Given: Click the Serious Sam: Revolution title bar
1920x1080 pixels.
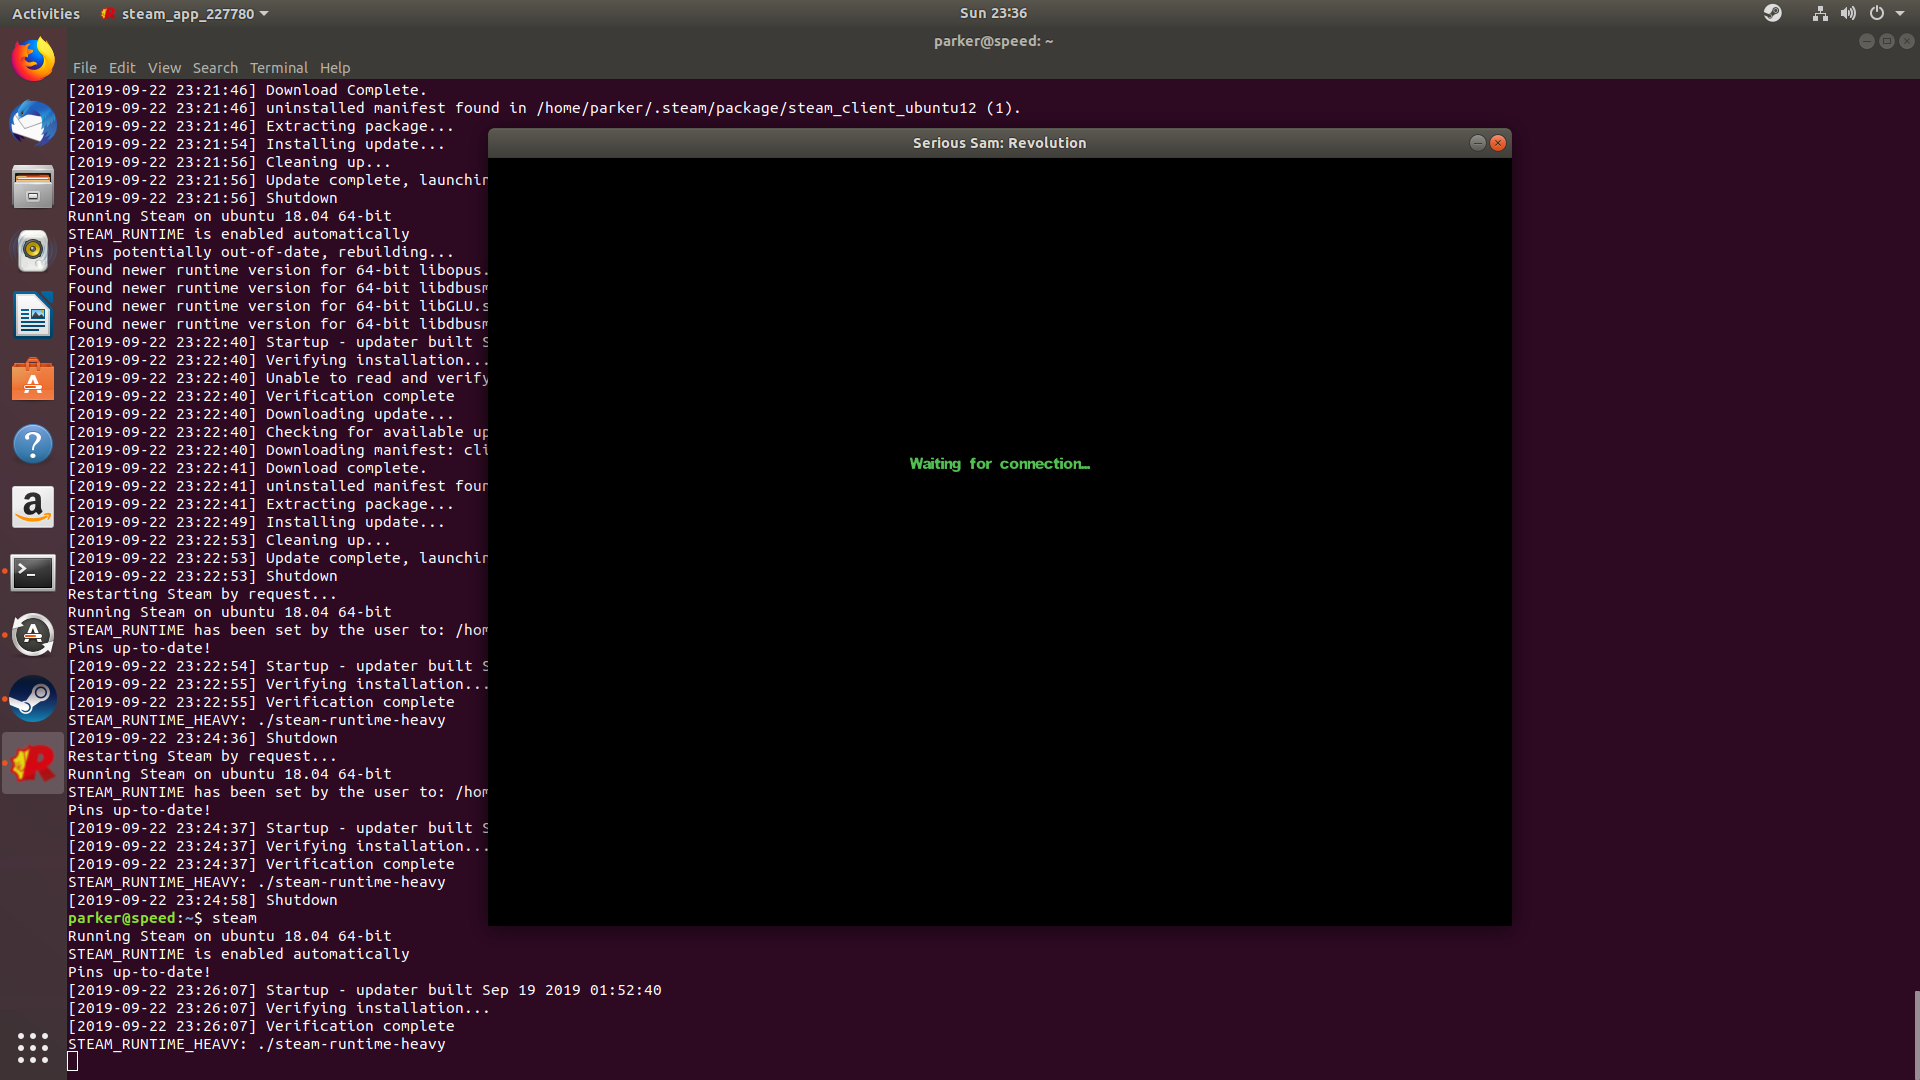Looking at the screenshot, I should tap(999, 143).
